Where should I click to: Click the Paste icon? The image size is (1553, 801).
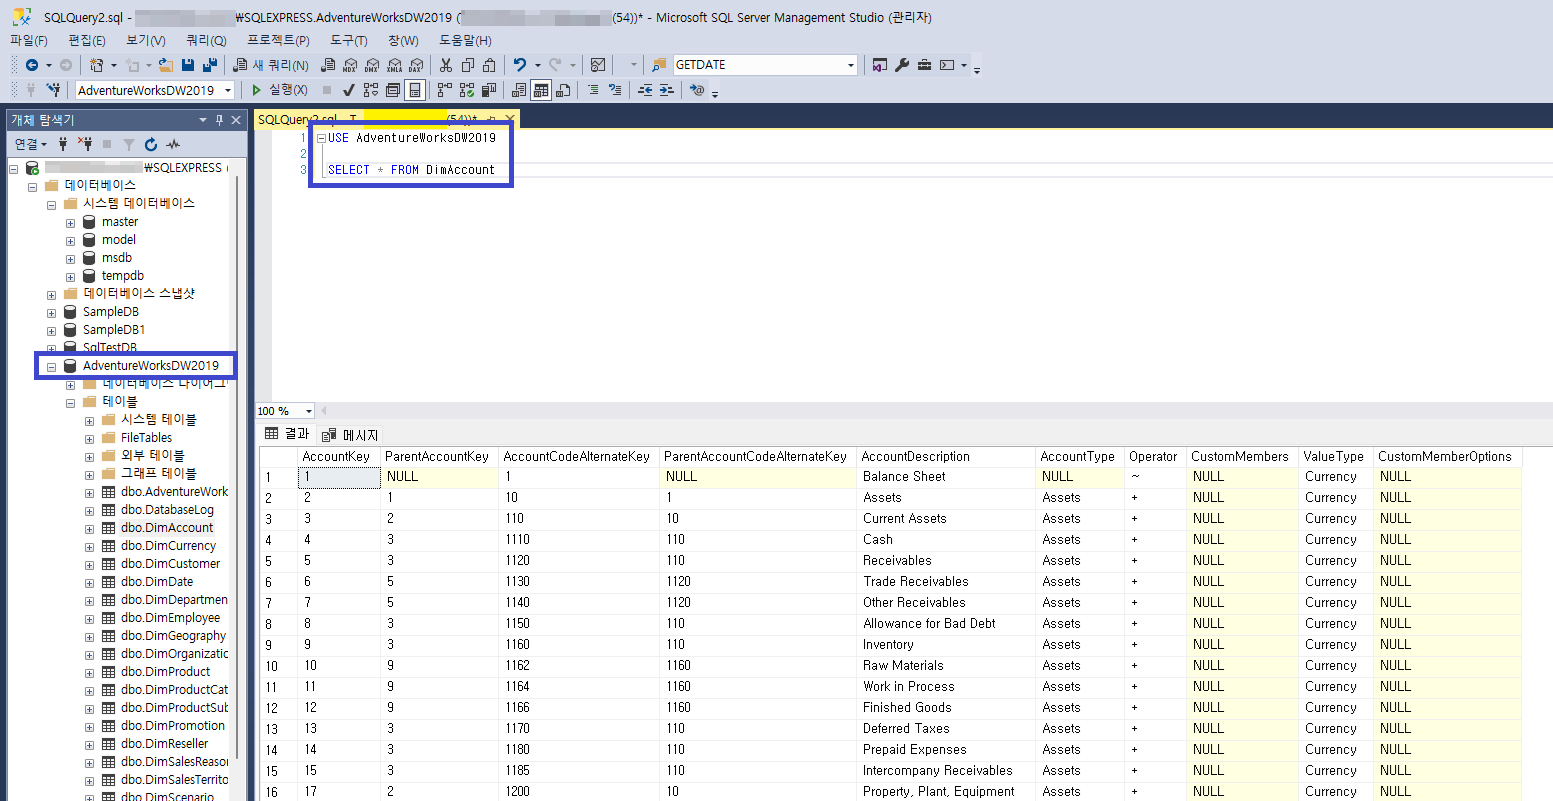pyautogui.click(x=490, y=65)
